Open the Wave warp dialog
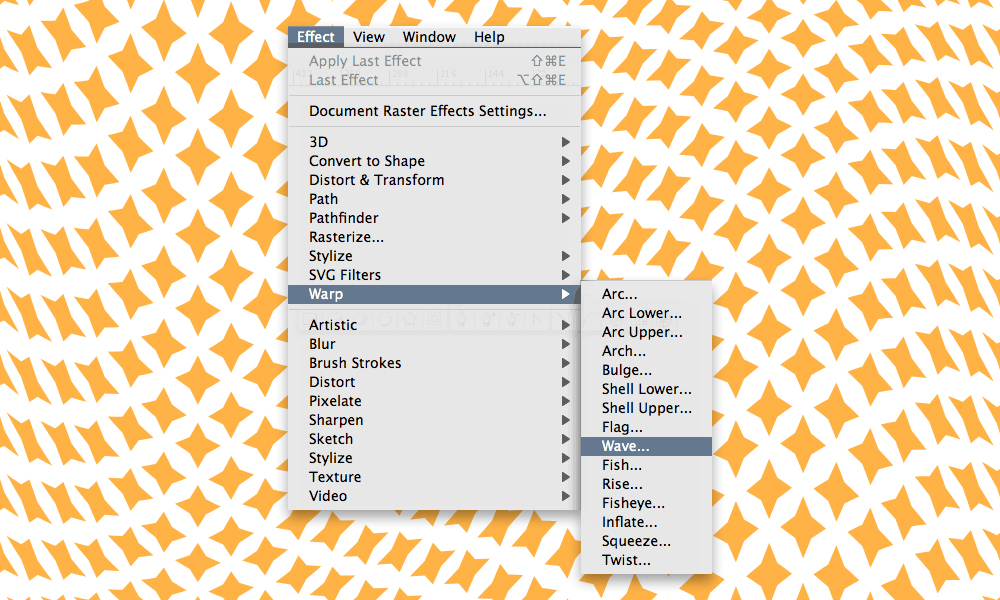 click(x=623, y=446)
